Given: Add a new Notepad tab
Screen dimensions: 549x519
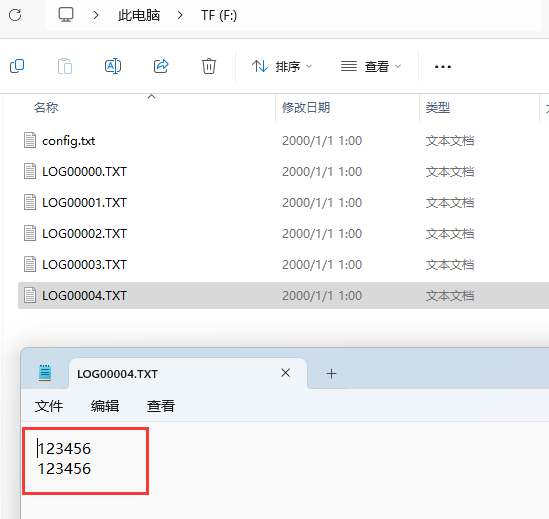Looking at the screenshot, I should click(x=331, y=373).
